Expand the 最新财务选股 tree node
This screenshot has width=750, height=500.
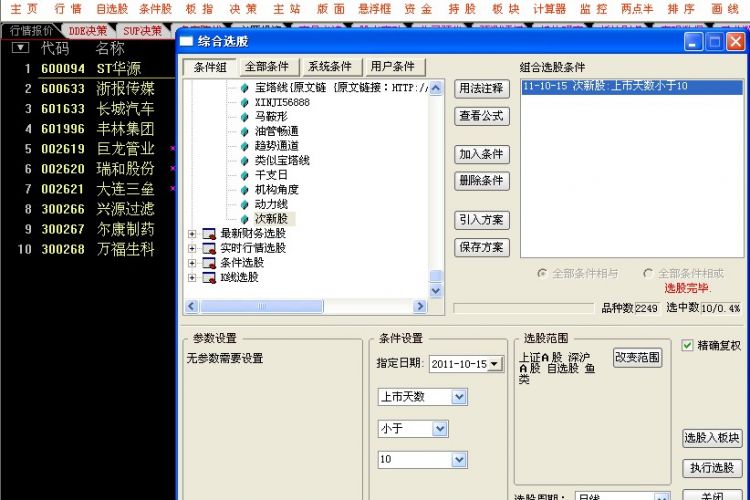[192, 234]
